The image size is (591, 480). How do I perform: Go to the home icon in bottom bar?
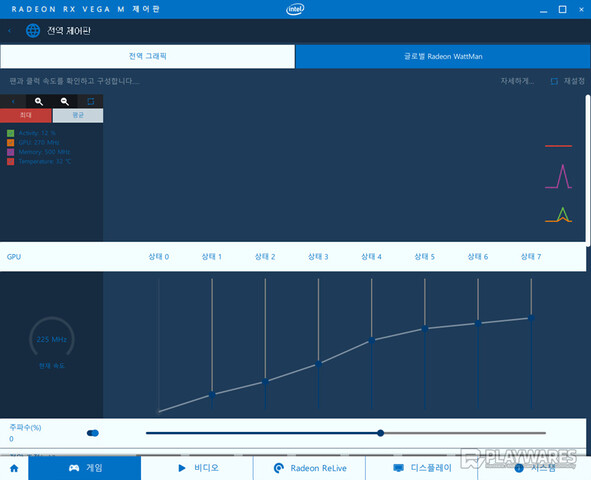click(14, 468)
